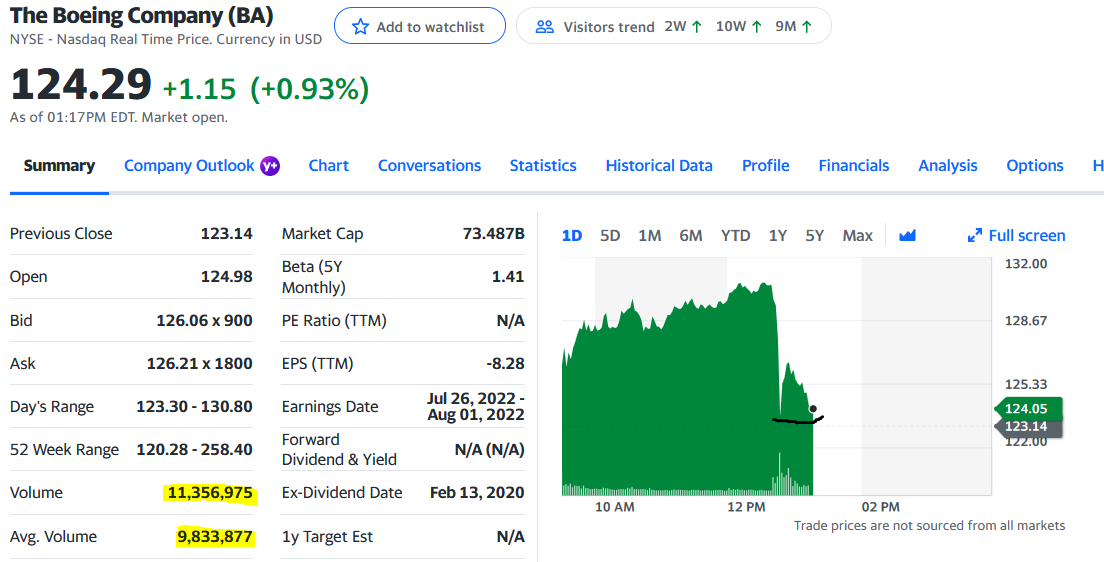Select the 5D chart range

click(x=610, y=235)
